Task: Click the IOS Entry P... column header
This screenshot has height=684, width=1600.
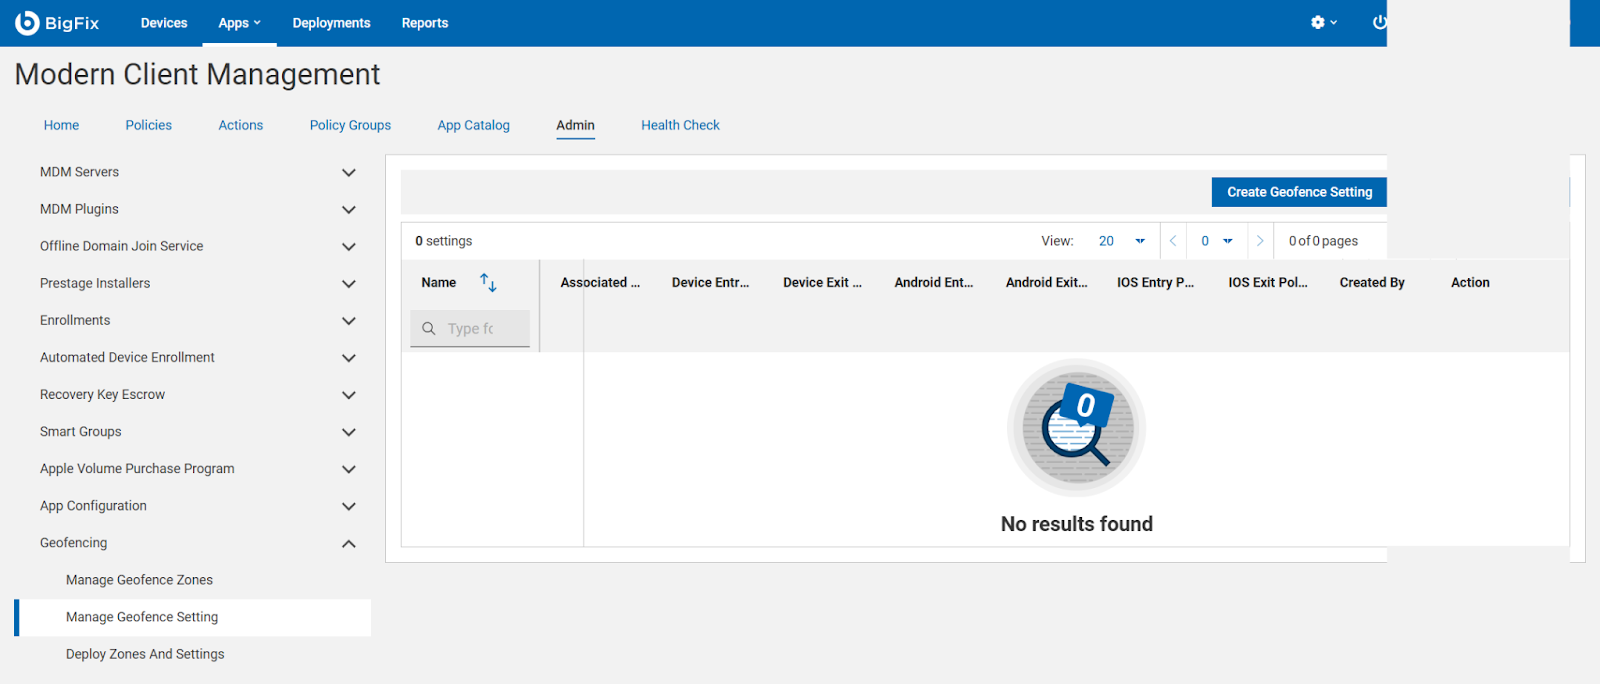Action: [1156, 283]
